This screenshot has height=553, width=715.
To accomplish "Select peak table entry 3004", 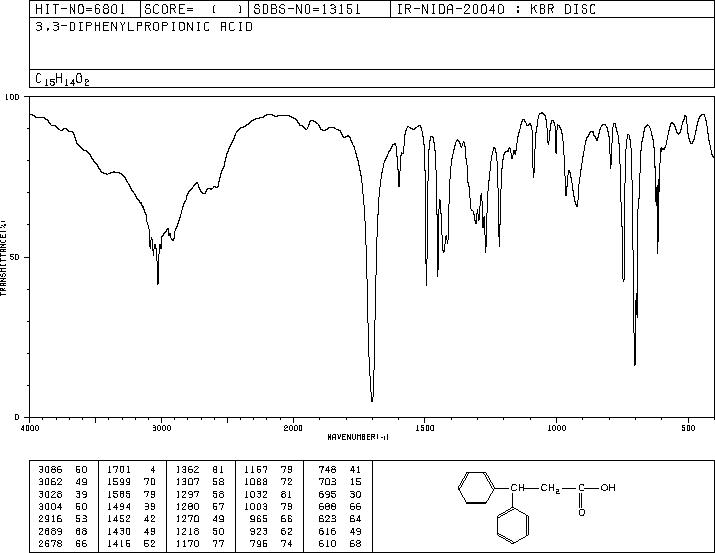I will [x=63, y=506].
